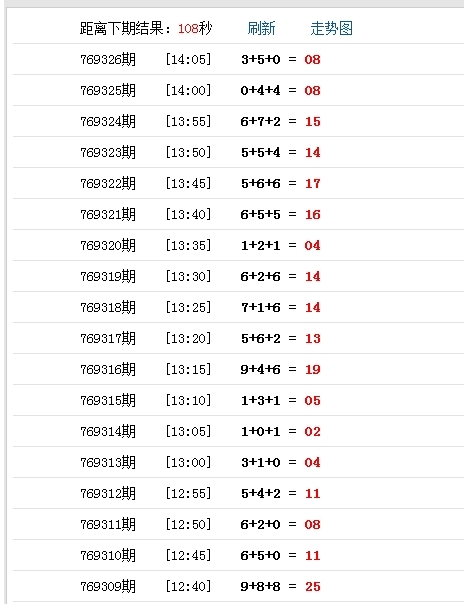
Task: Click the 769316期 result 19
Action: click(x=313, y=370)
